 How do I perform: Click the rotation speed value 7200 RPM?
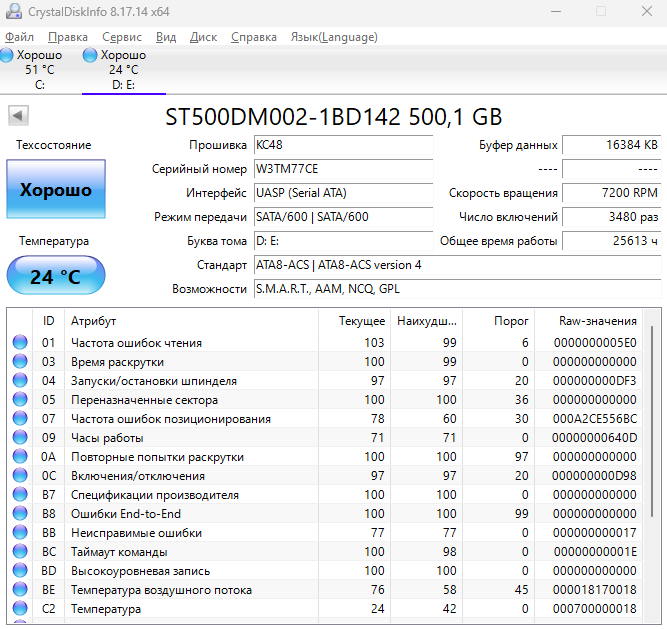coord(611,193)
